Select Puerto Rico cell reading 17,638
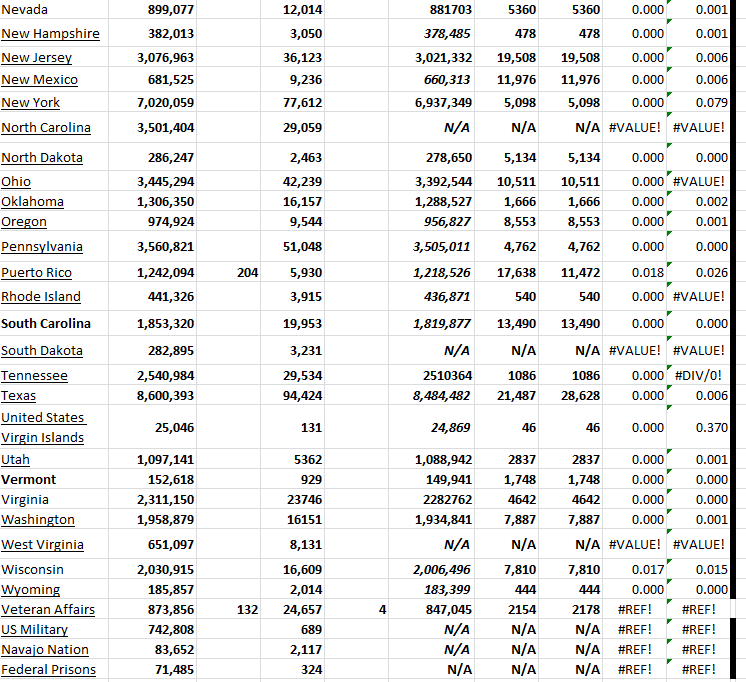The height and width of the screenshot is (682, 746). pos(507,273)
